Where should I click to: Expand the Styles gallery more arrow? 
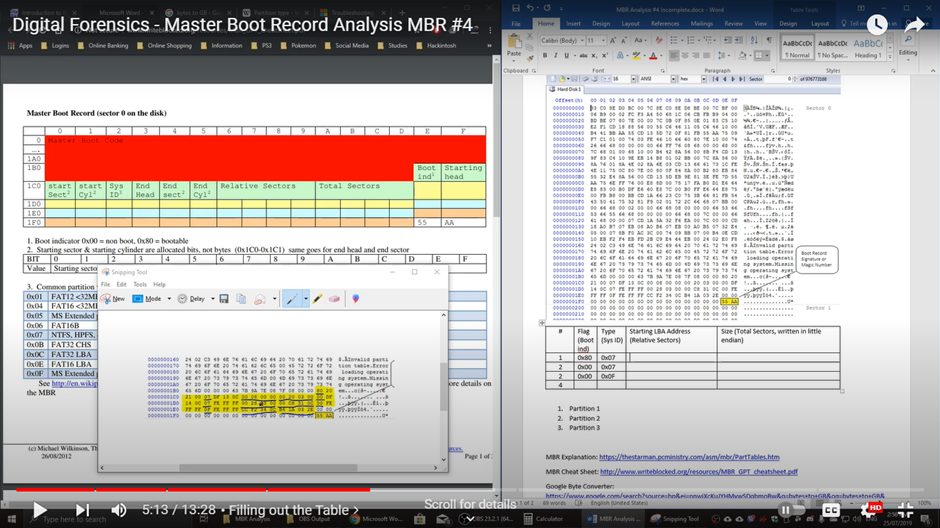pyautogui.click(x=890, y=56)
